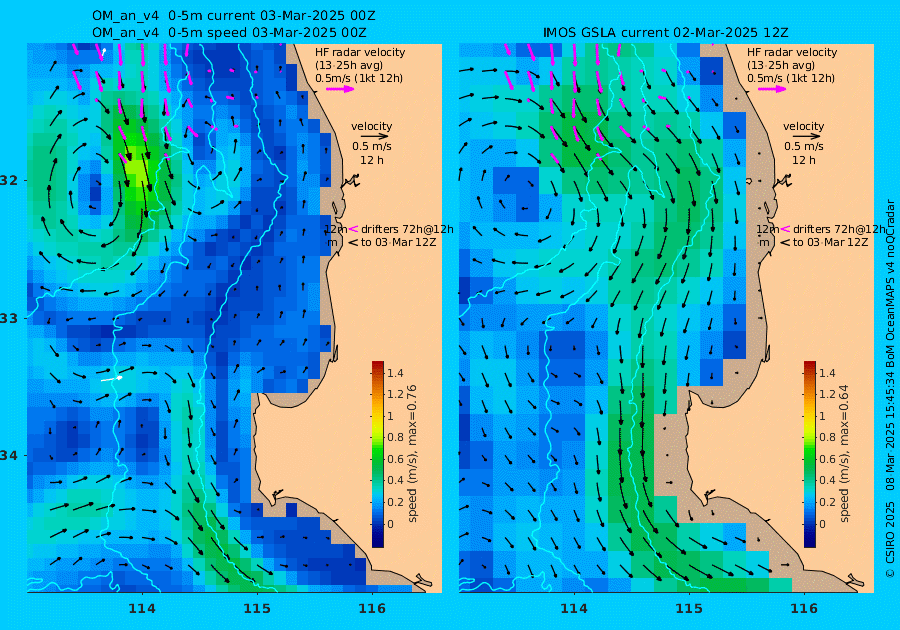Click latitude label 34 on the left axis
This screenshot has height=630, width=900.
point(10,456)
